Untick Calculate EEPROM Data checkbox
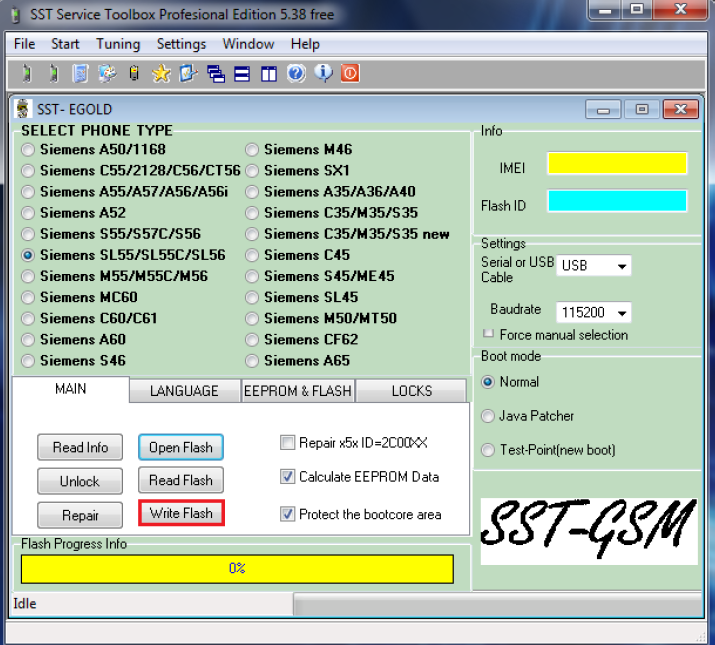Image resolution: width=715 pixels, height=645 pixels. (287, 477)
